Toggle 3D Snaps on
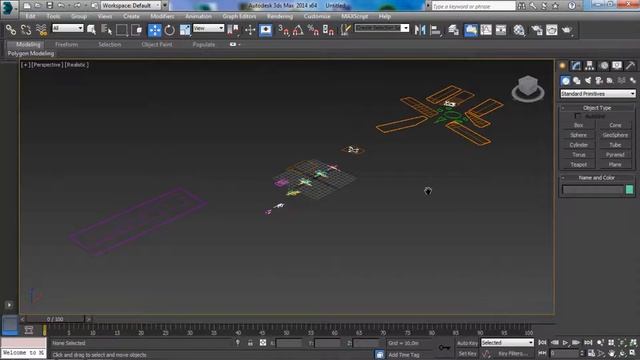This screenshot has height=360, width=640. tap(283, 30)
